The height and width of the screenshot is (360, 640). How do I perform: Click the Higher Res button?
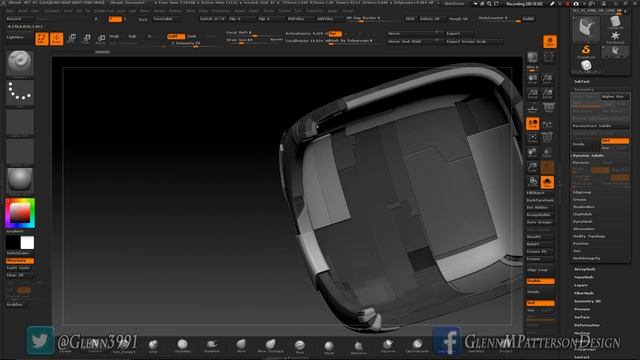pyautogui.click(x=615, y=97)
